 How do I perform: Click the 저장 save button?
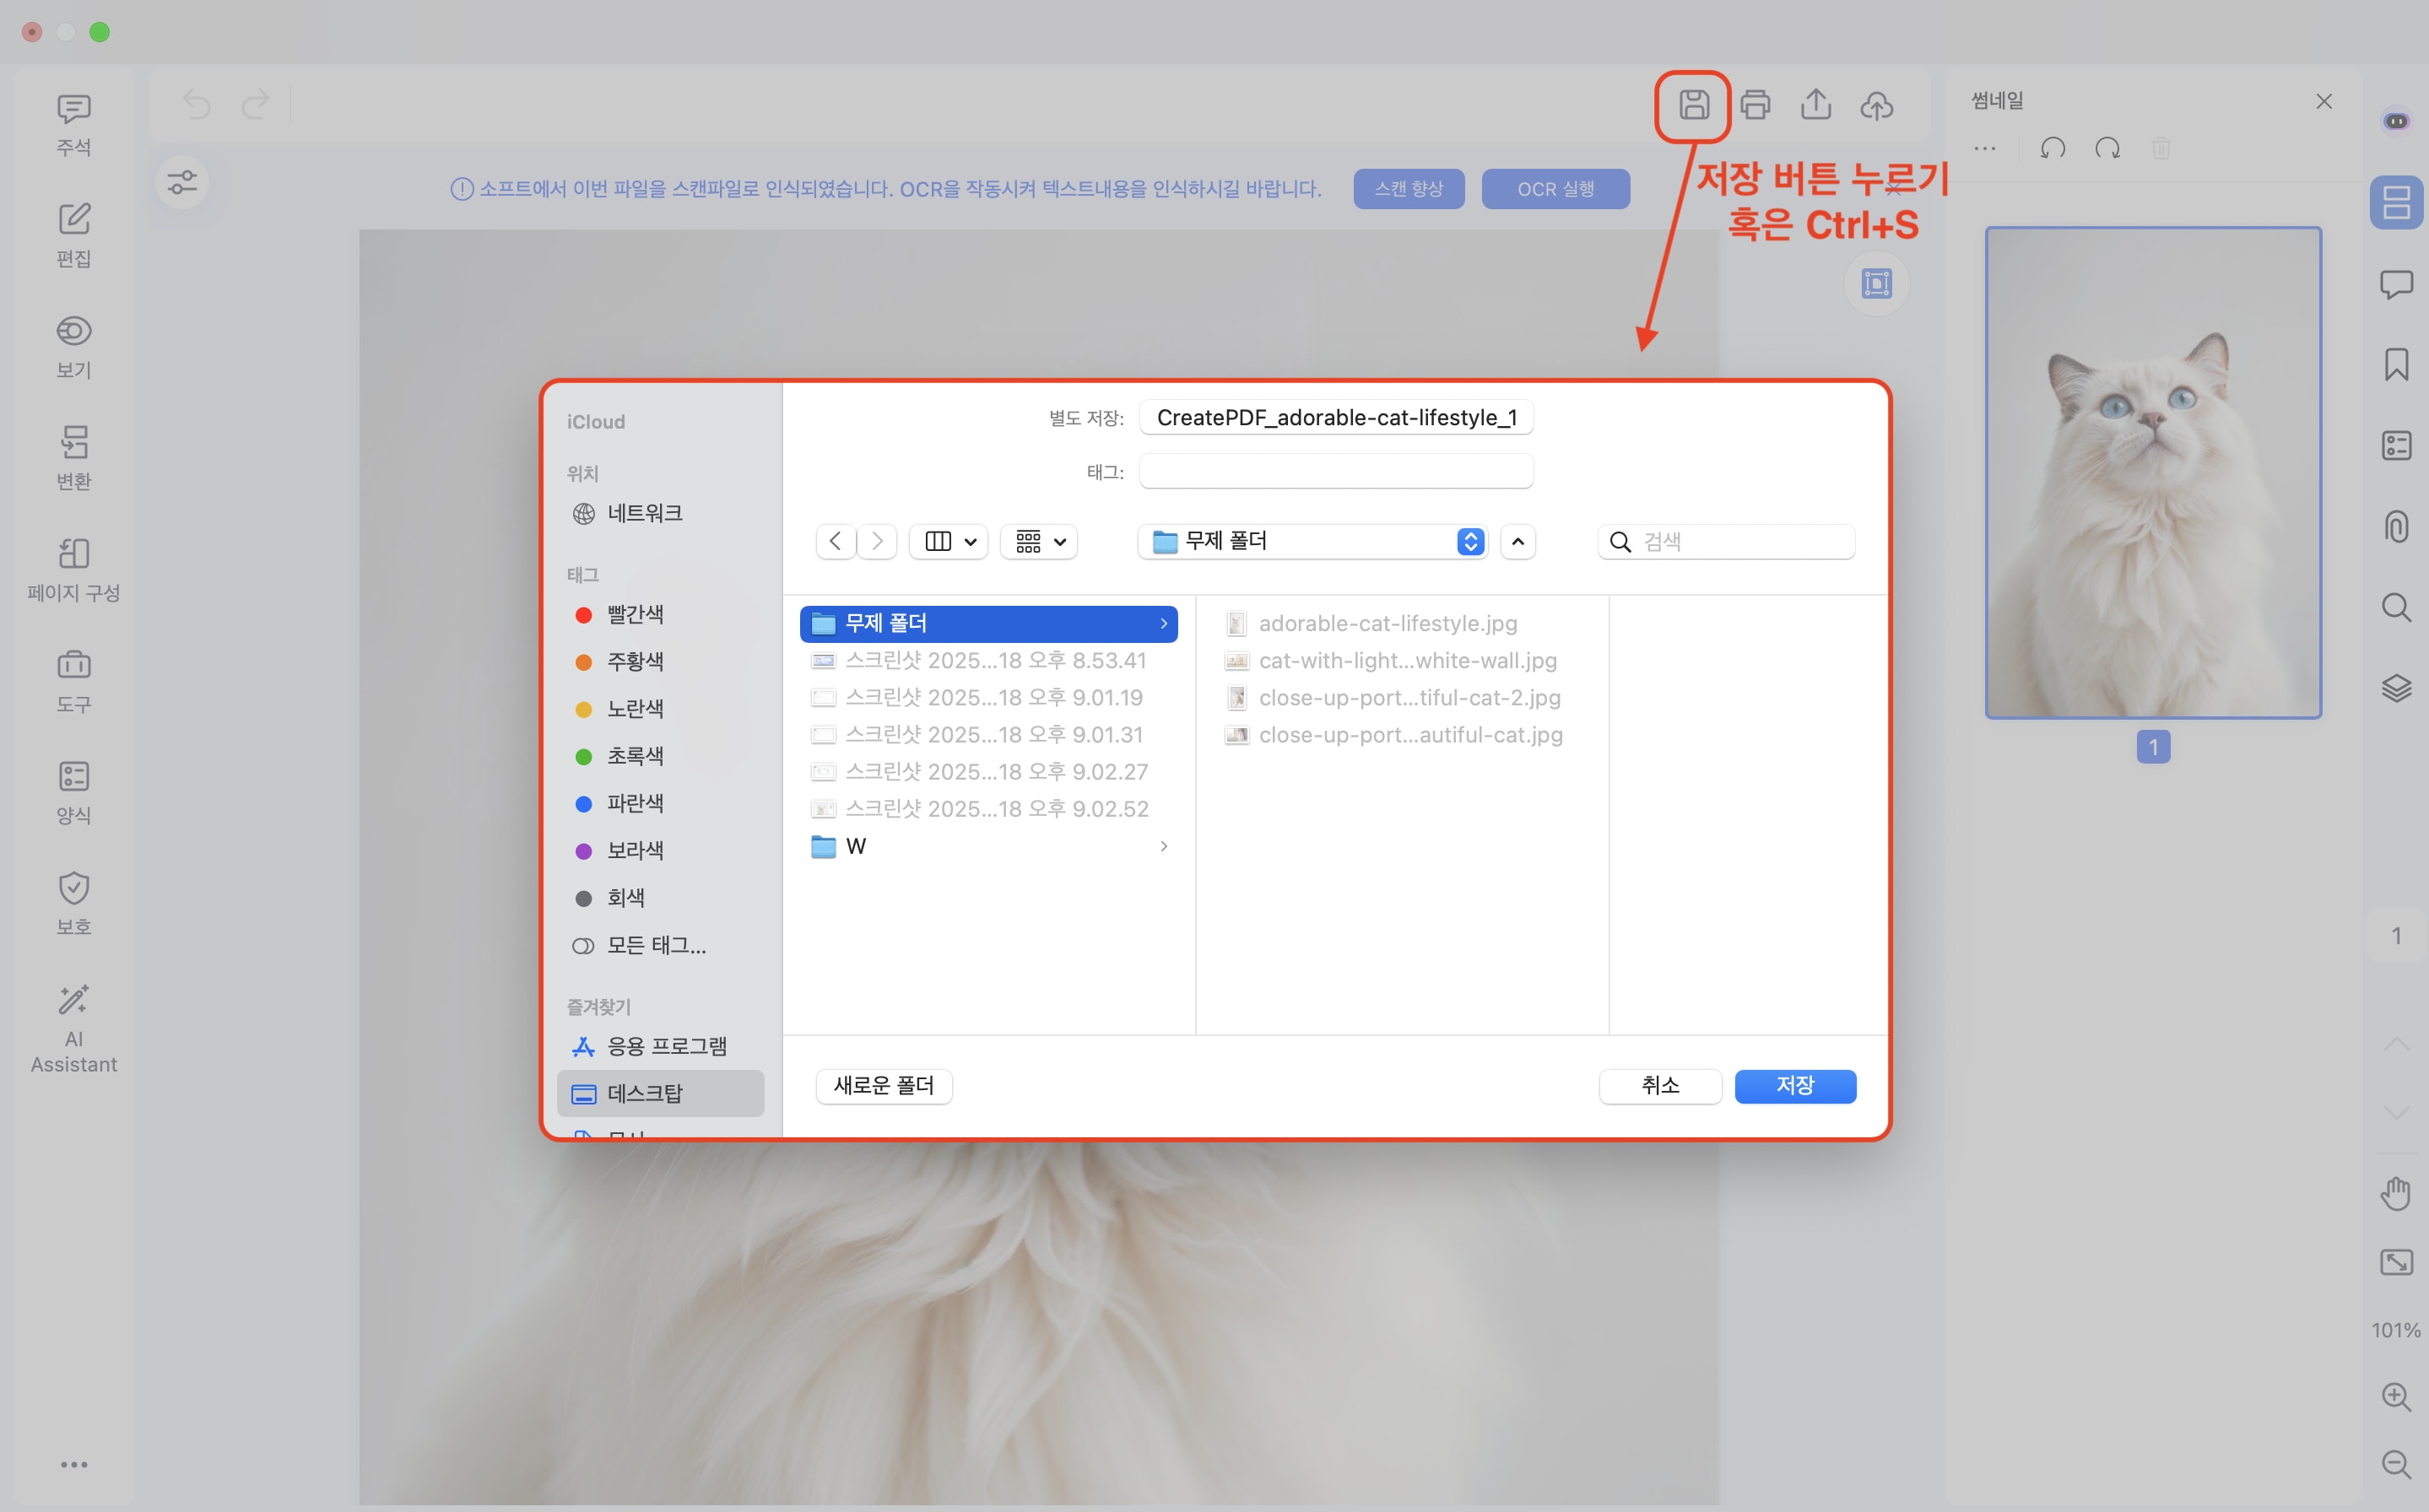pyautogui.click(x=1795, y=1086)
